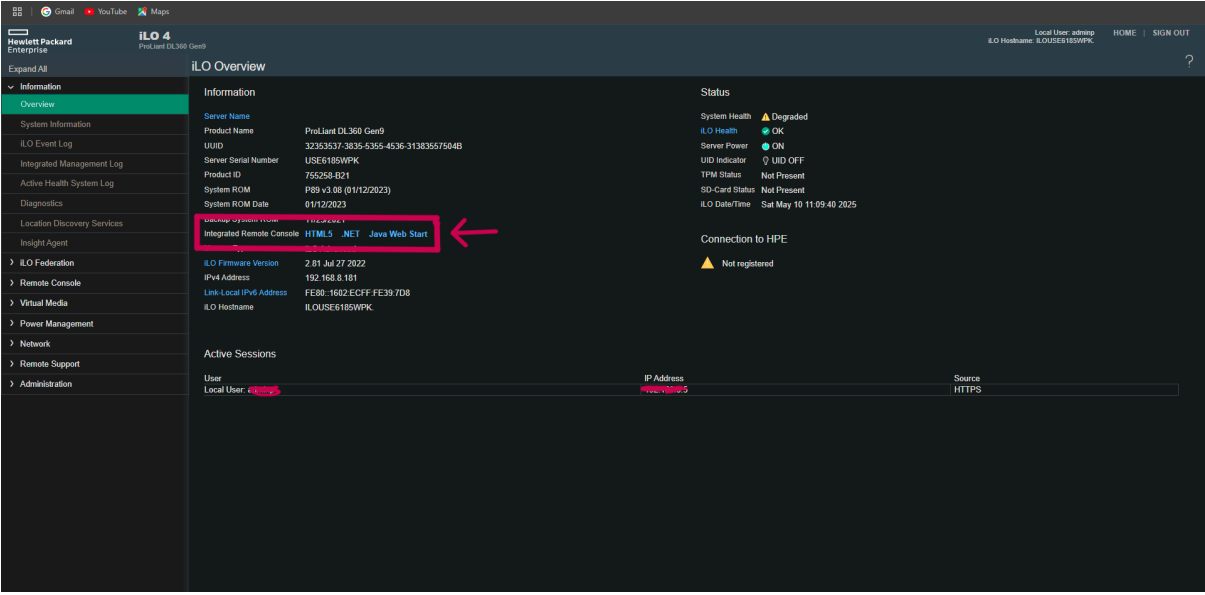Launch the .NET remote console

[350, 234]
